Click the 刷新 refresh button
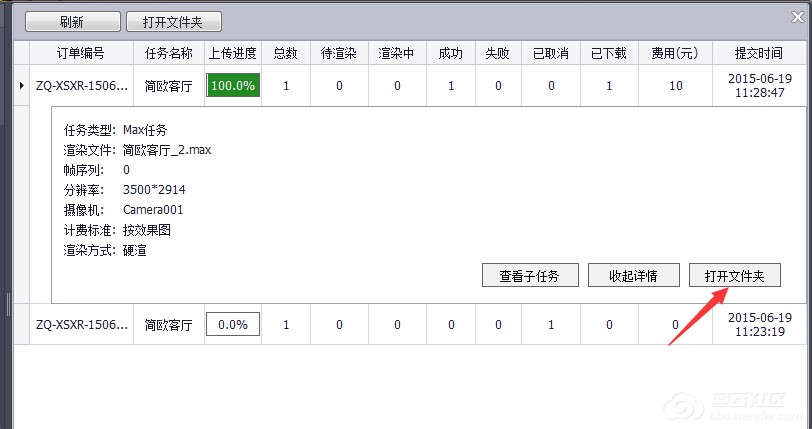 [x=71, y=21]
